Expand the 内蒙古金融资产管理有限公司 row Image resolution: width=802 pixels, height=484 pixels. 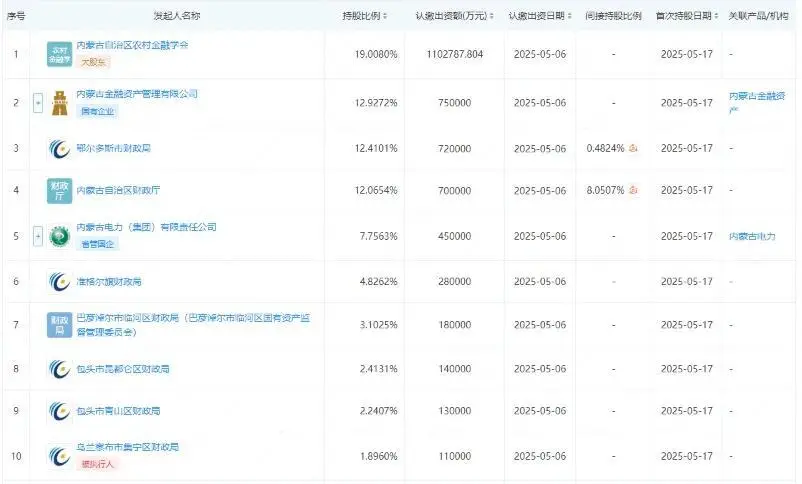[x=38, y=103]
